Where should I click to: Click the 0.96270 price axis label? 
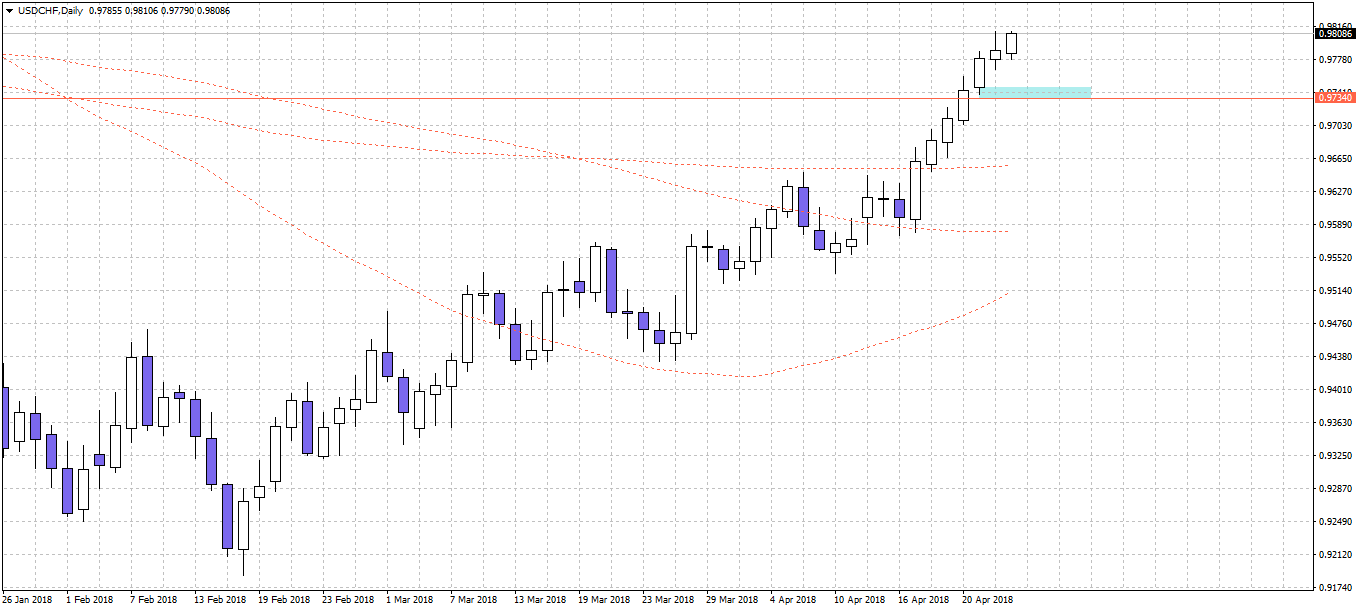tap(1337, 192)
